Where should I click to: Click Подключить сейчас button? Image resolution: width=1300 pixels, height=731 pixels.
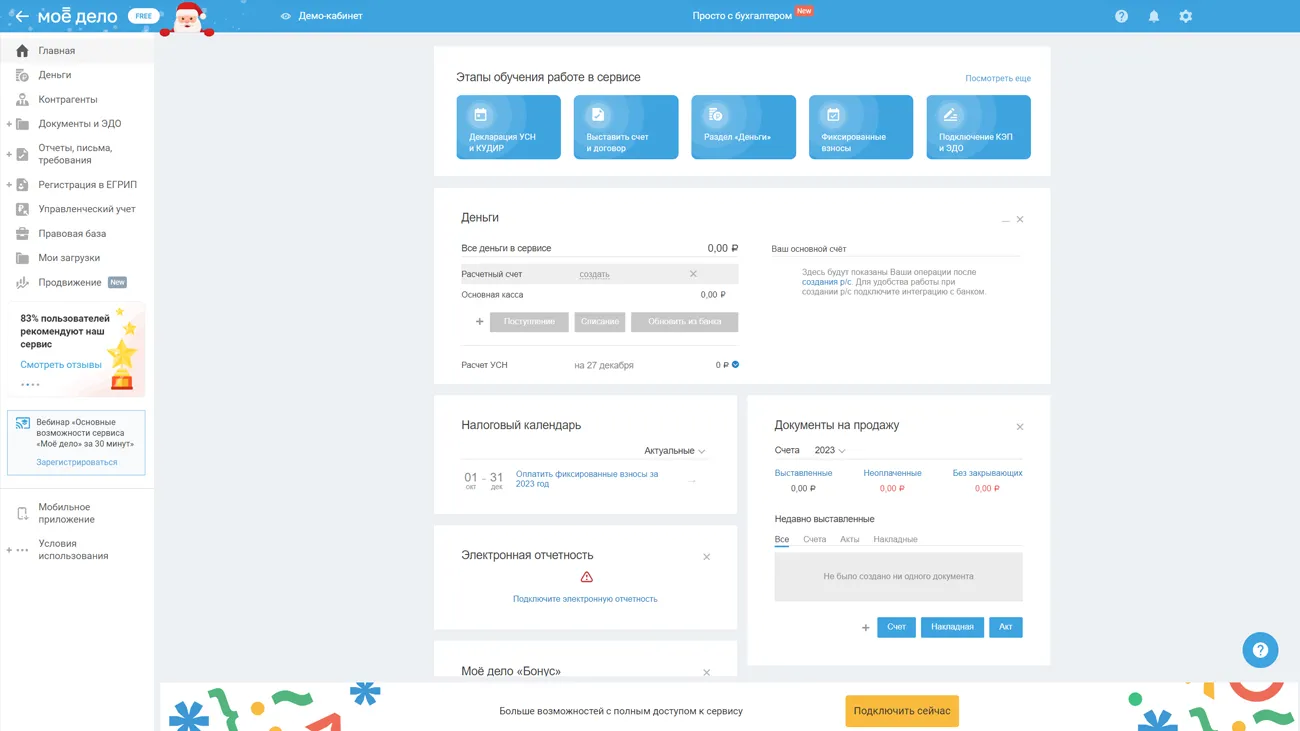click(x=901, y=711)
